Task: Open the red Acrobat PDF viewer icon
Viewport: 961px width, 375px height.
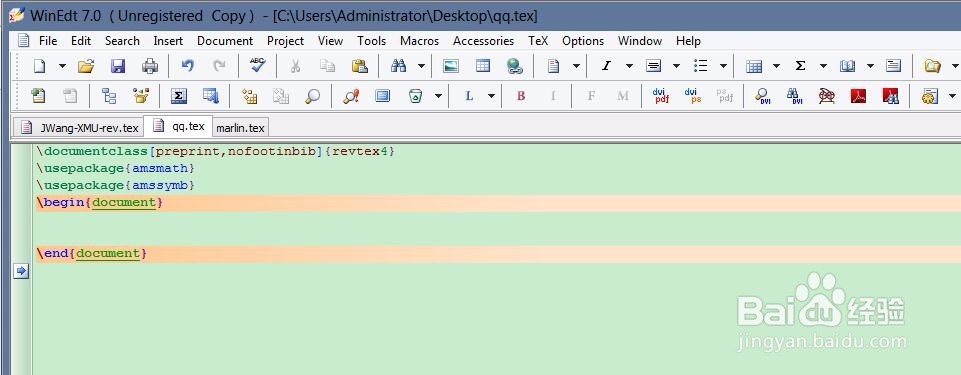Action: click(x=859, y=96)
